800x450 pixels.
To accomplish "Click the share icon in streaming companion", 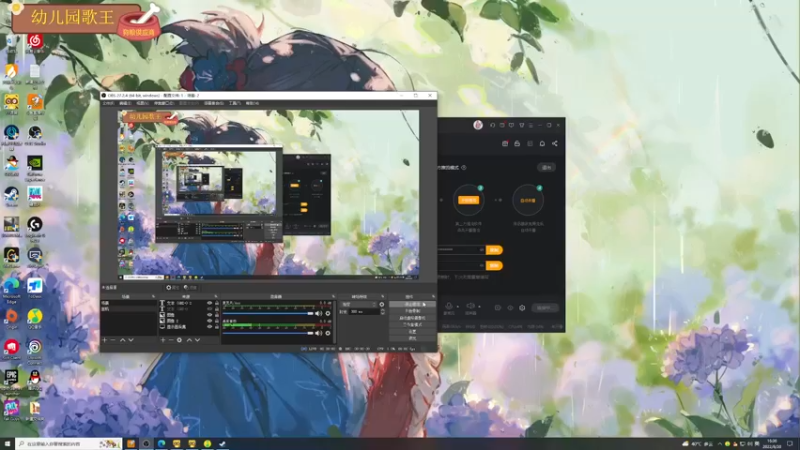I will click(x=555, y=143).
